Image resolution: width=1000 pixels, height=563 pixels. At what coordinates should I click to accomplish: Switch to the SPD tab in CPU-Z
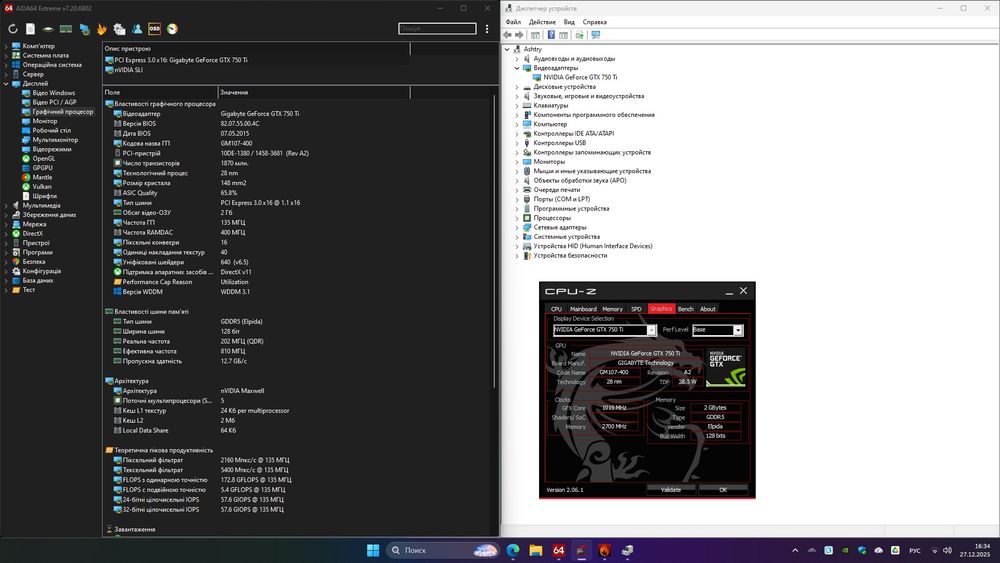[636, 309]
